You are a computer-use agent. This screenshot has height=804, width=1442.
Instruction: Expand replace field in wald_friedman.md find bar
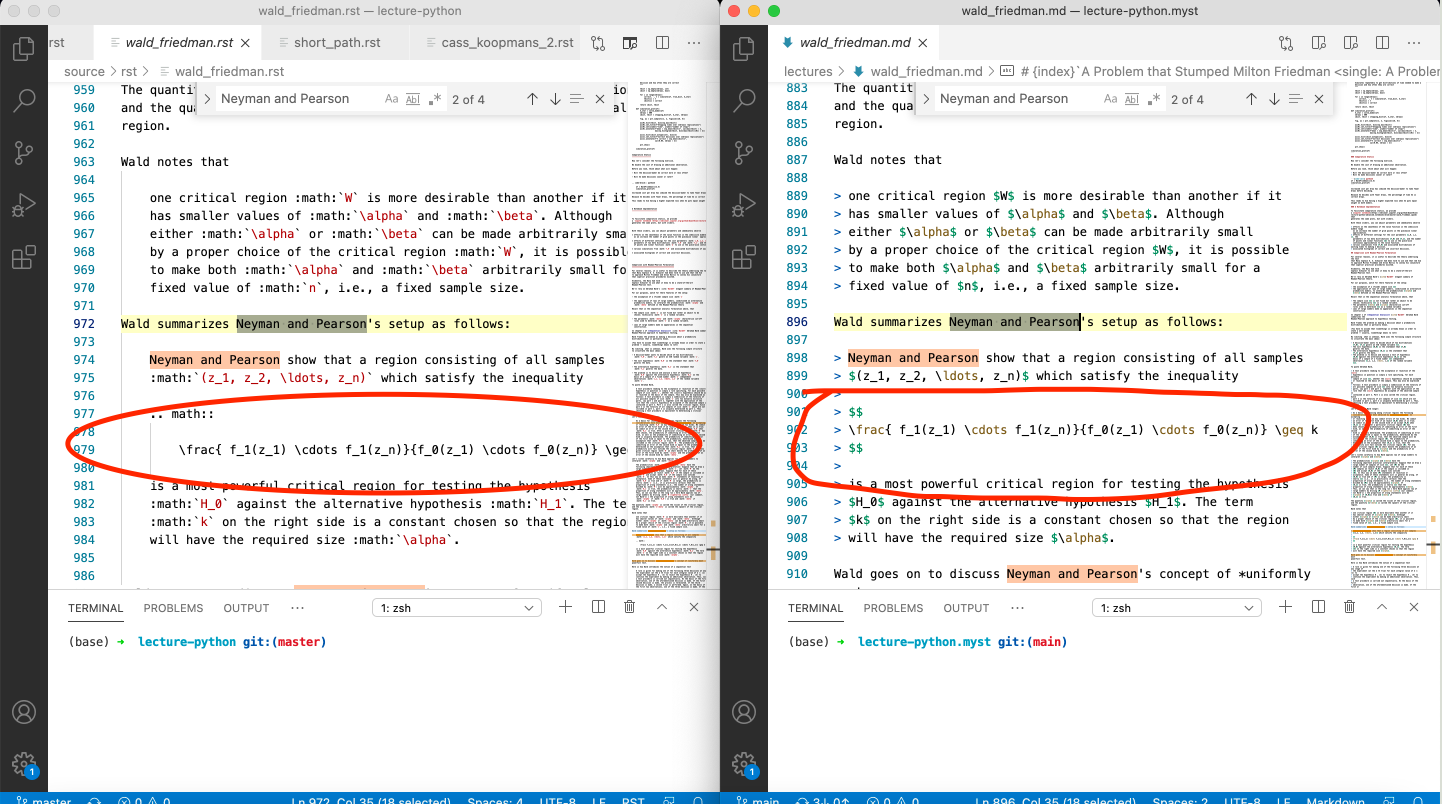[926, 99]
